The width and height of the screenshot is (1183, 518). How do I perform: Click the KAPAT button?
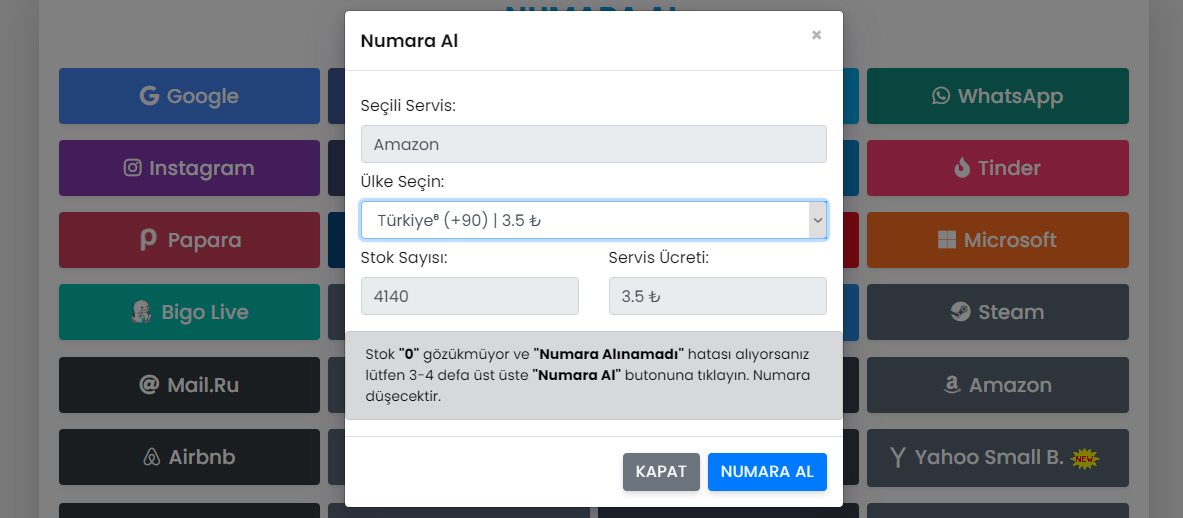[662, 472]
